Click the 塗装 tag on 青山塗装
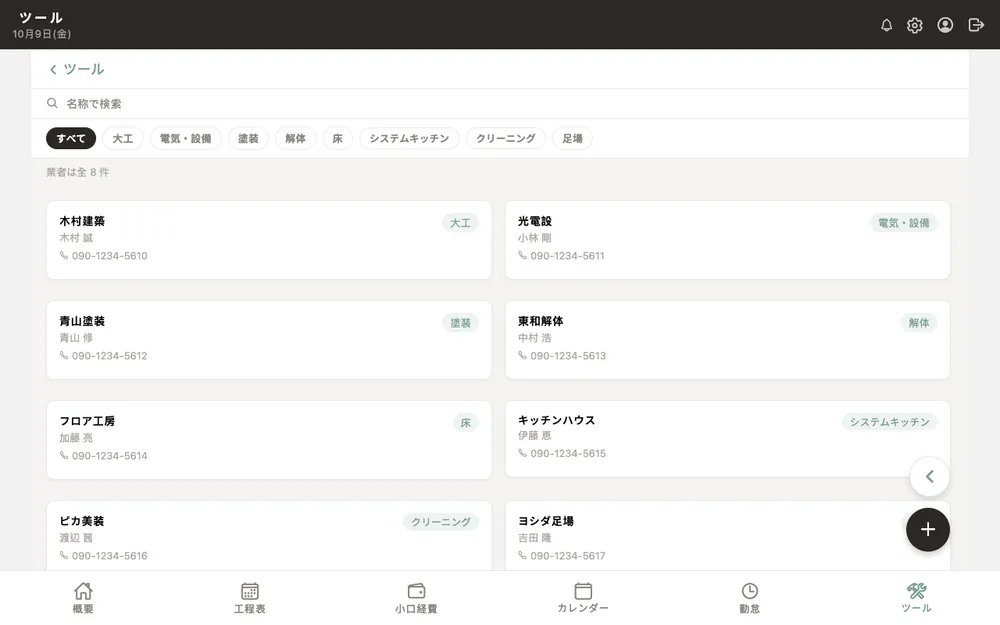Image resolution: width=1000 pixels, height=625 pixels. point(460,323)
